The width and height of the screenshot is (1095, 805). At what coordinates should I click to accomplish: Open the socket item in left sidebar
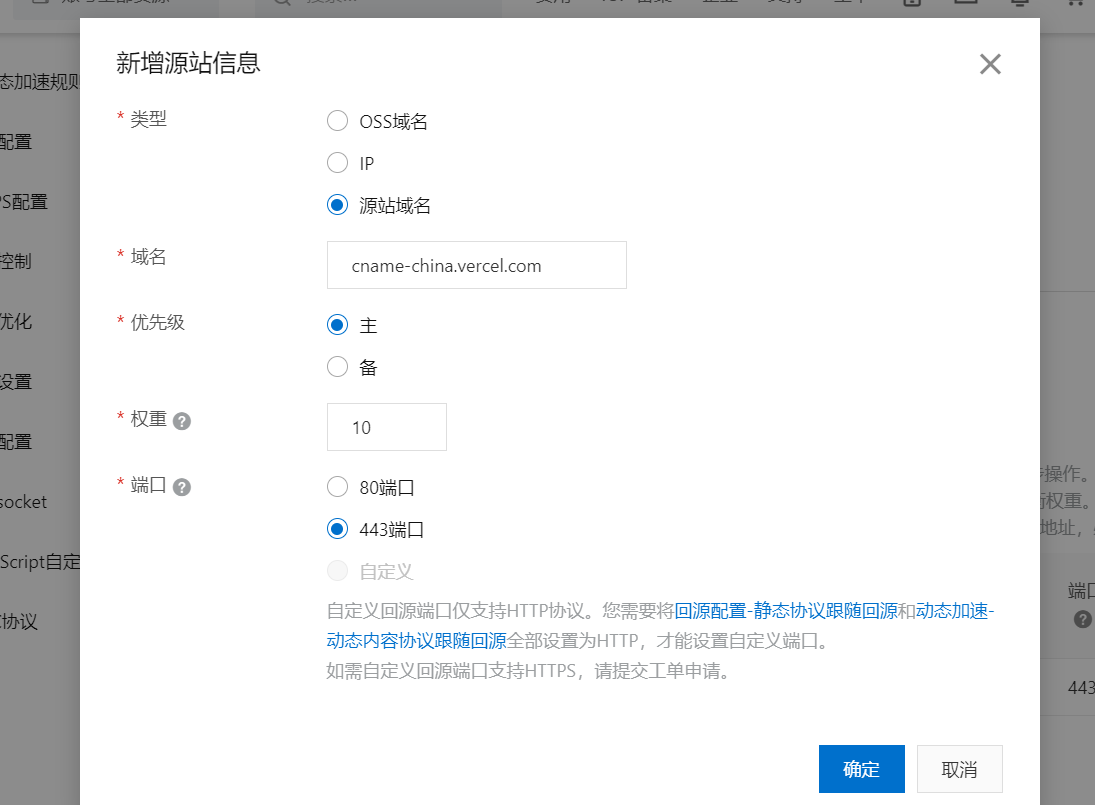pos(24,502)
